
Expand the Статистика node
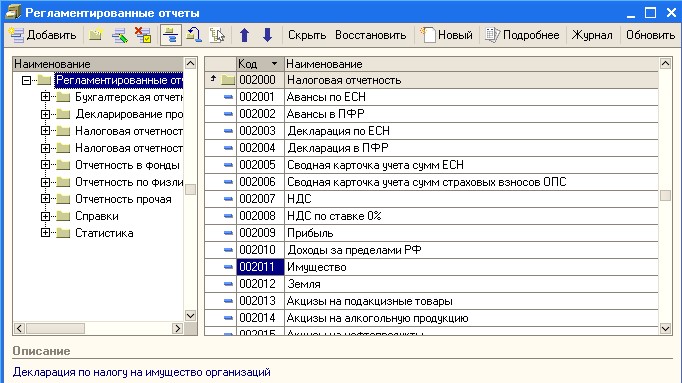(46, 233)
